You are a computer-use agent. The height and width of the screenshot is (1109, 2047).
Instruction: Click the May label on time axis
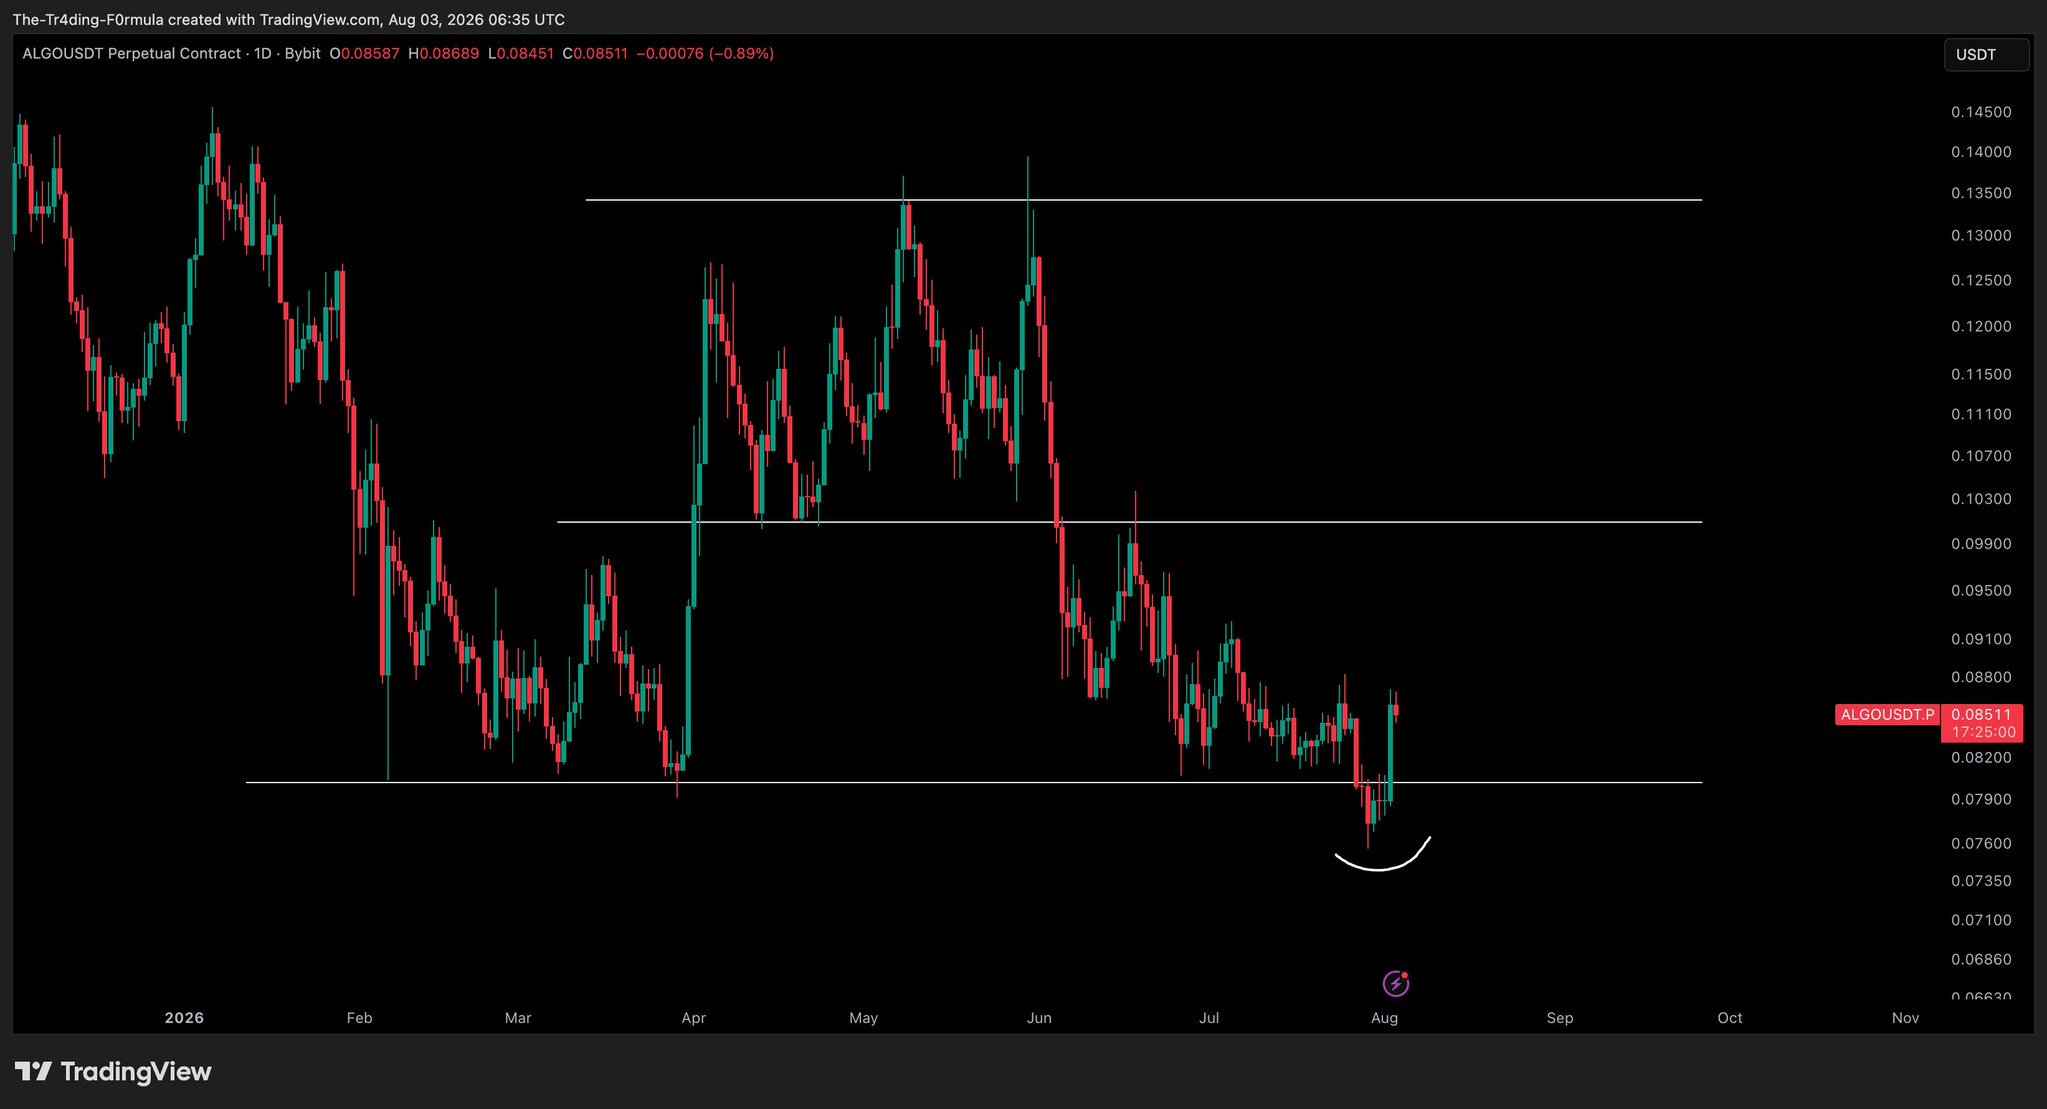tap(863, 1018)
